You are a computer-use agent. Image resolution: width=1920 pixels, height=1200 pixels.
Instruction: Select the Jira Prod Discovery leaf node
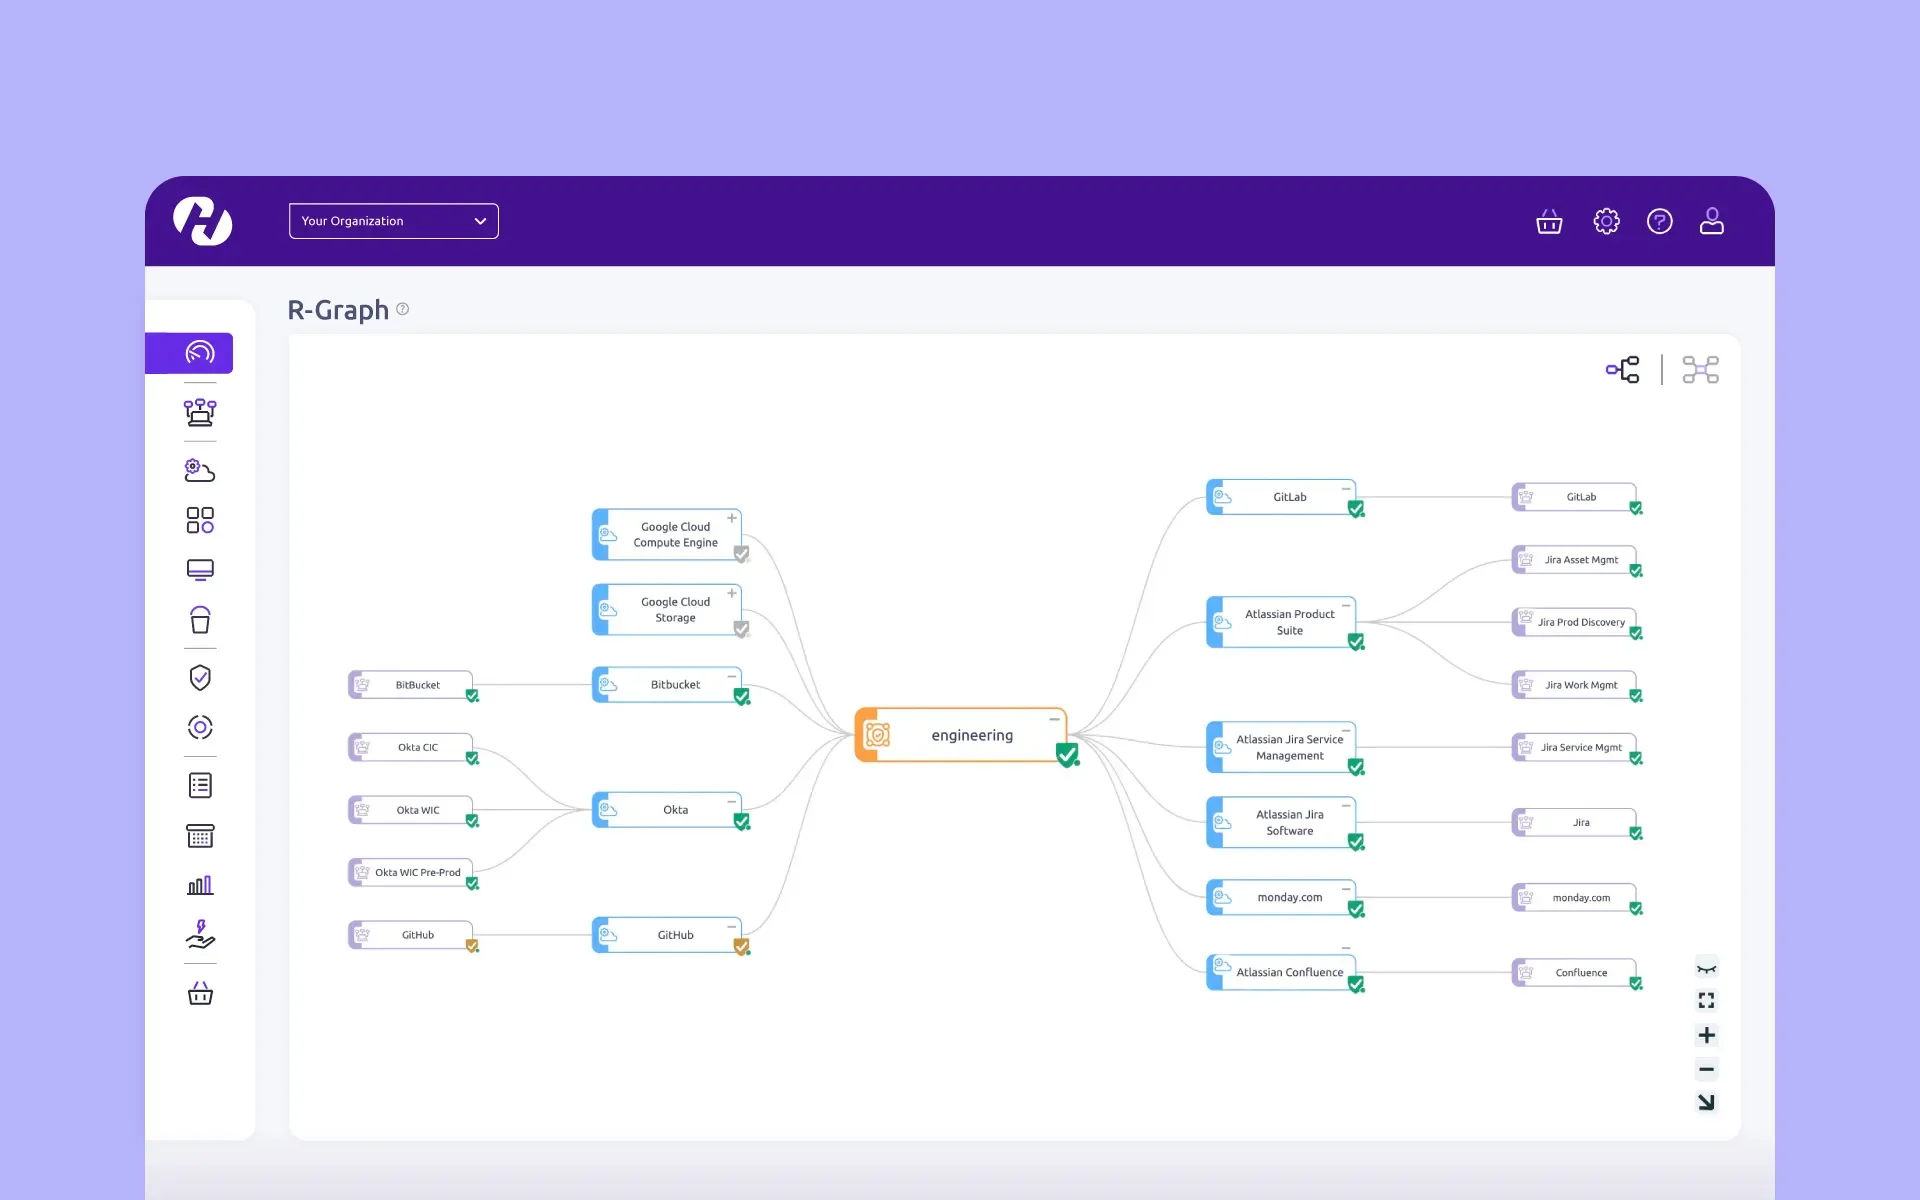pos(1574,622)
